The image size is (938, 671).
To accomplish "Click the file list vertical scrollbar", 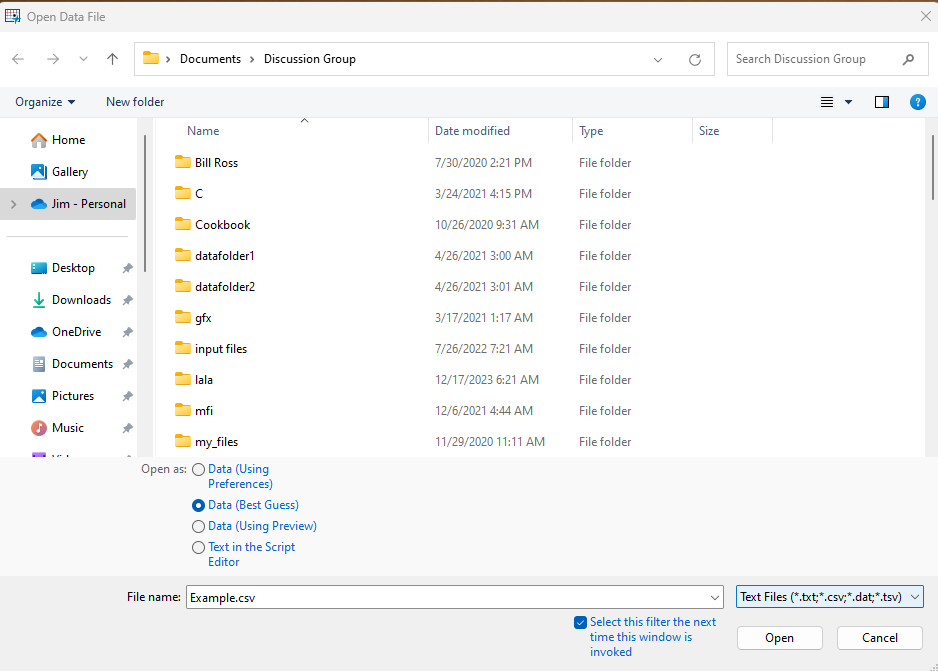I will 932,167.
